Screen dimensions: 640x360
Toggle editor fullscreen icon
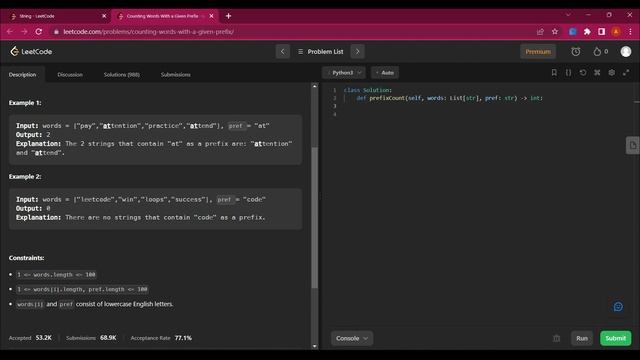point(626,73)
